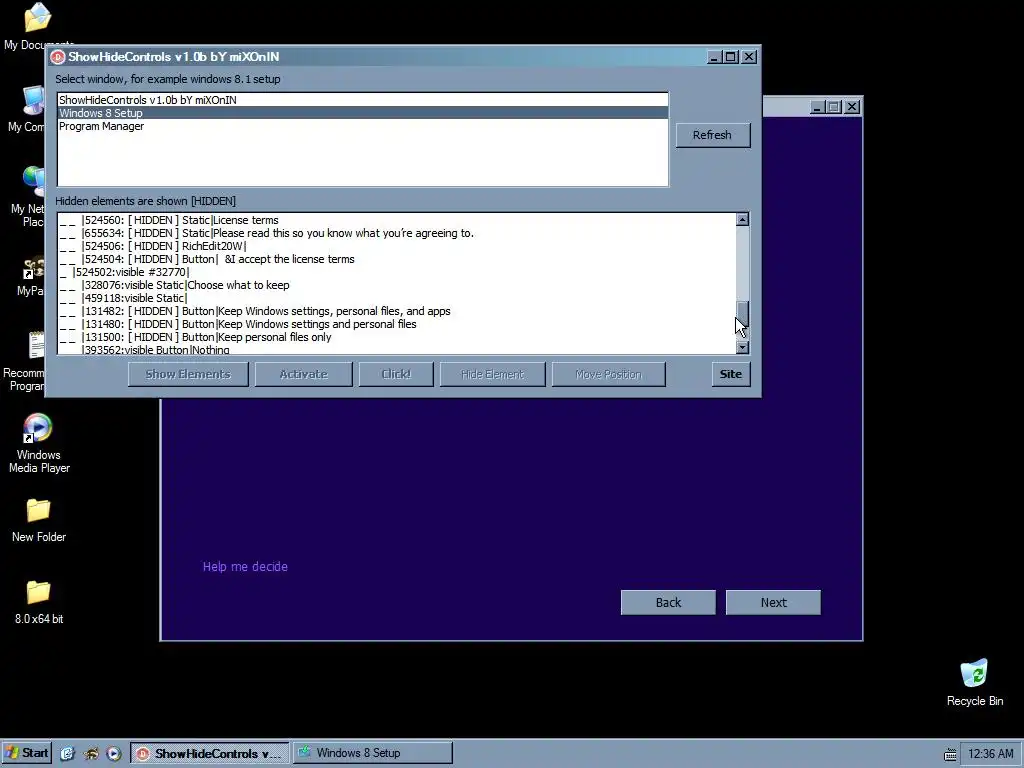Screen dimensions: 1024x768
Task: Launch Internet Explorer from quick launch
Action: (67, 754)
